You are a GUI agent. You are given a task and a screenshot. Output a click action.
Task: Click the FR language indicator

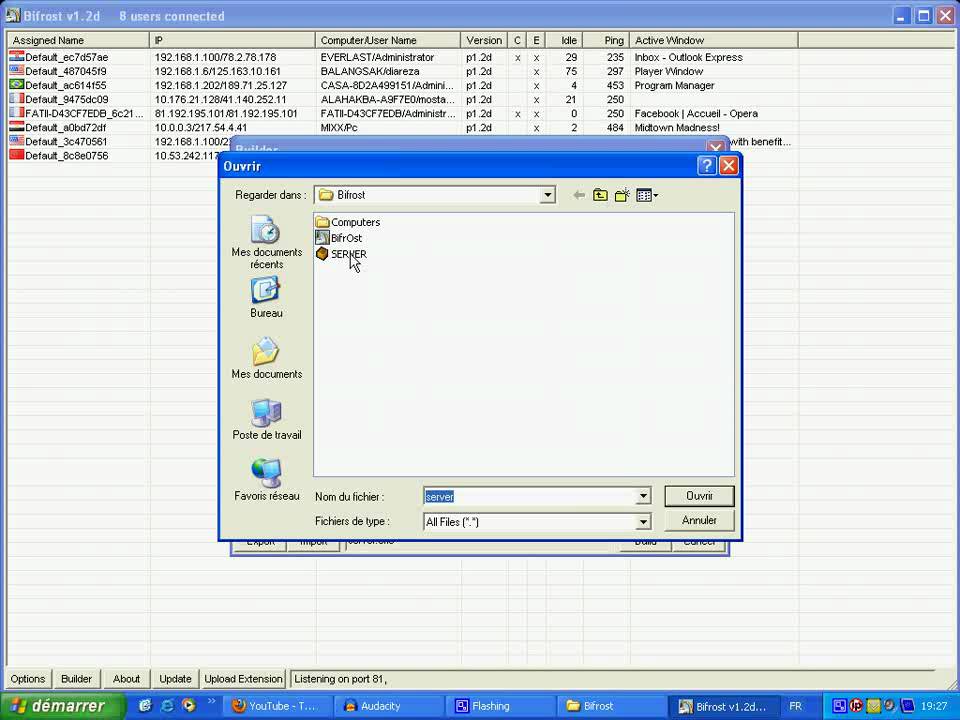tap(795, 706)
